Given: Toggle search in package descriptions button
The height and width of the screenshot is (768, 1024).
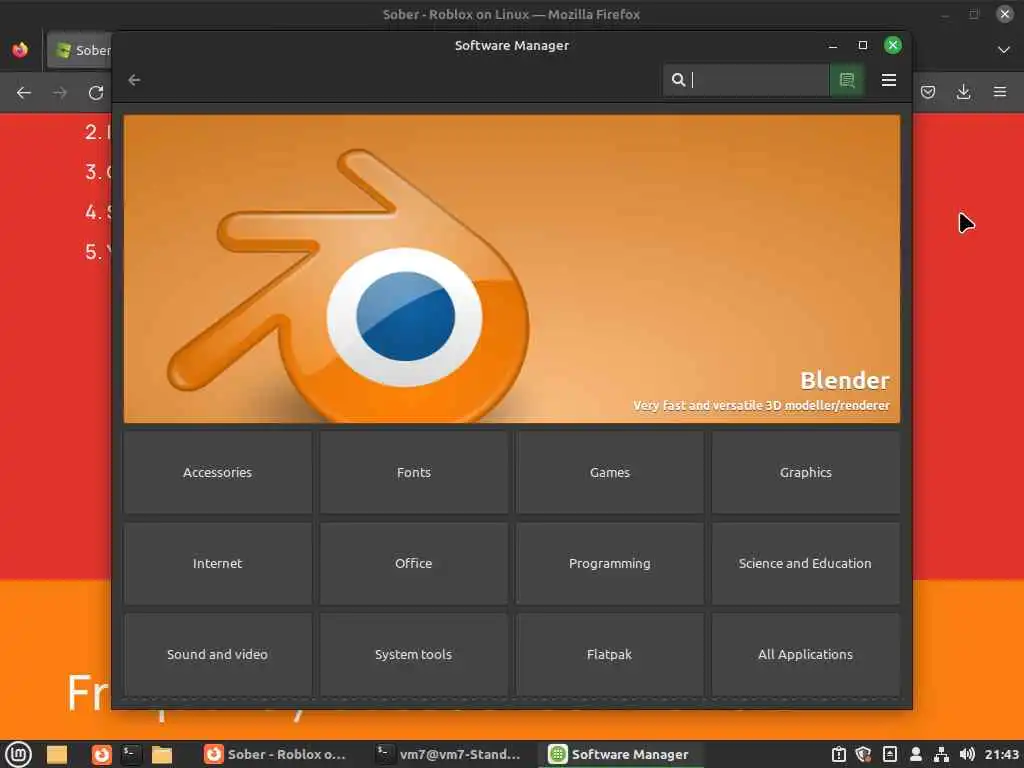Looking at the screenshot, I should point(847,80).
